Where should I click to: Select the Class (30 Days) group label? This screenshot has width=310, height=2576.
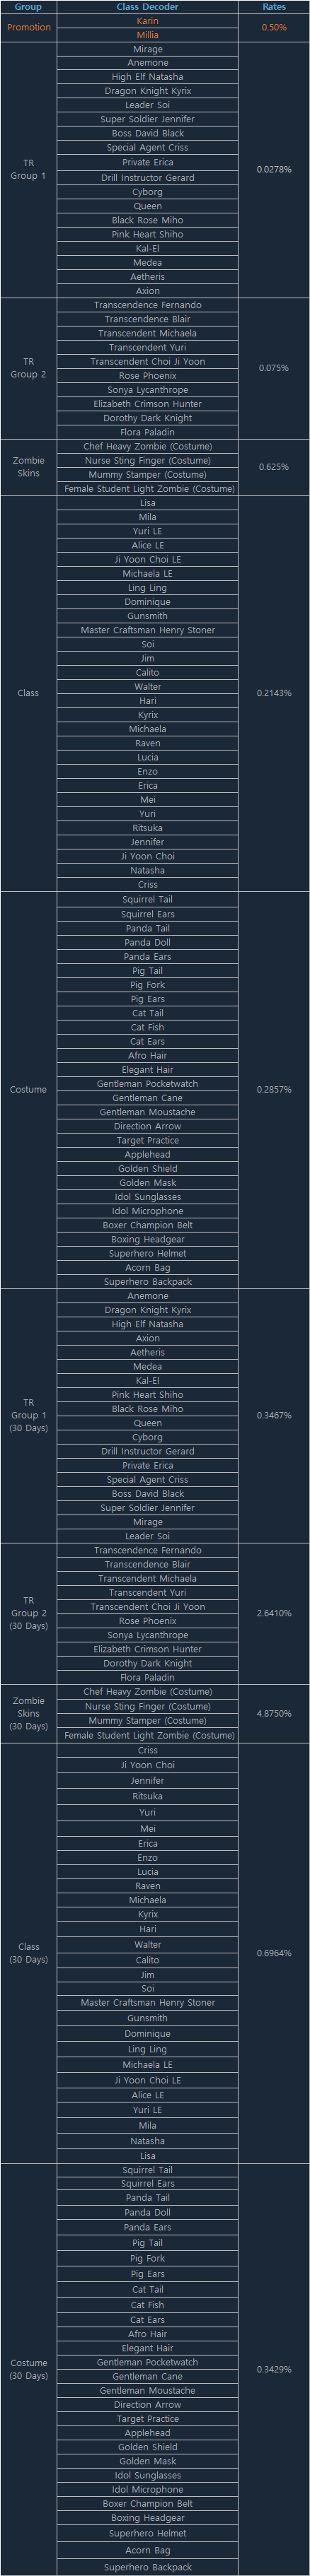point(28,1953)
